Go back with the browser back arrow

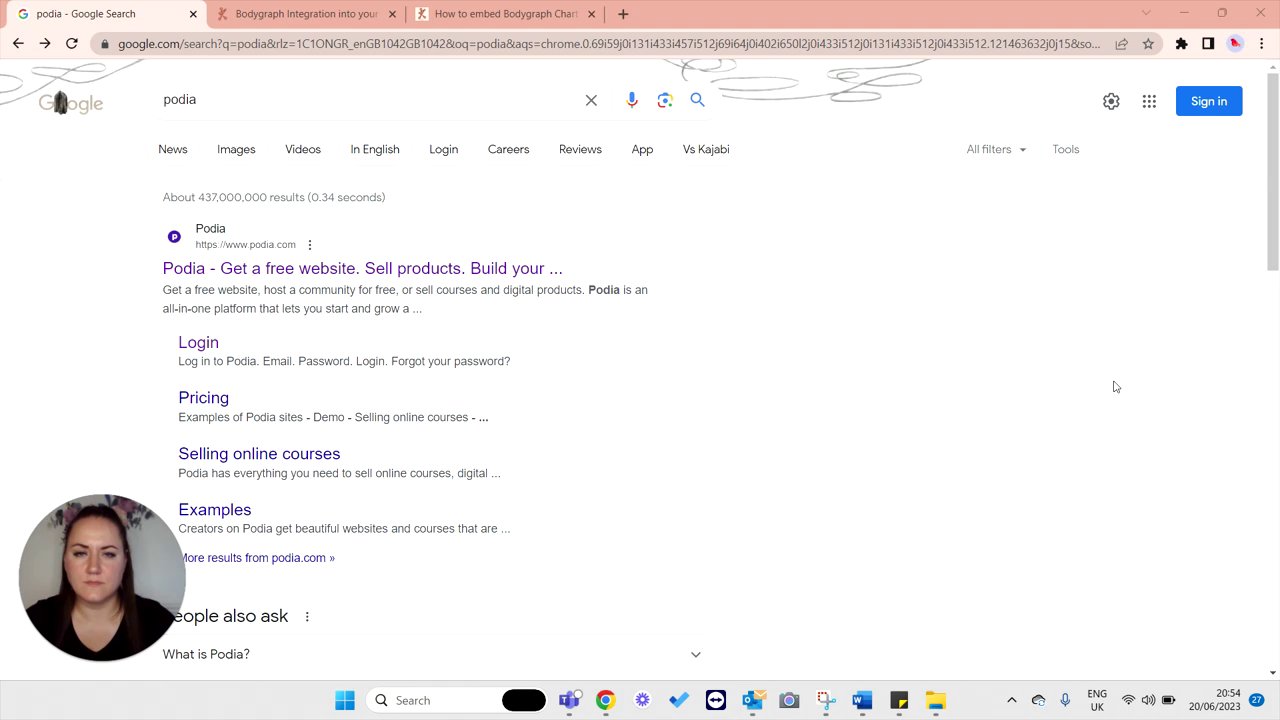pos(18,43)
